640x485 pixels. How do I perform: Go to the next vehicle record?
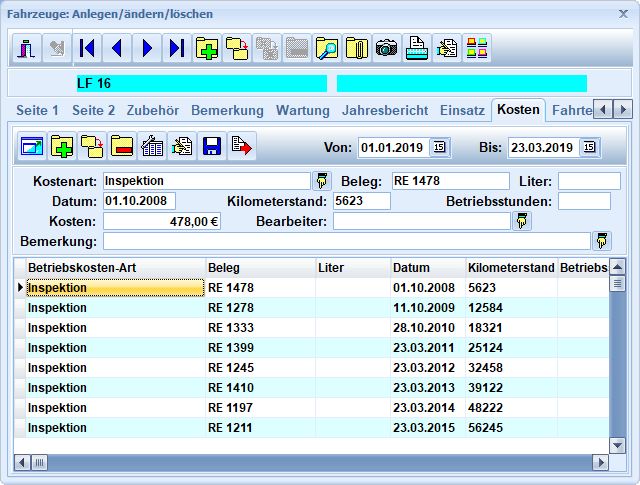tap(147, 49)
